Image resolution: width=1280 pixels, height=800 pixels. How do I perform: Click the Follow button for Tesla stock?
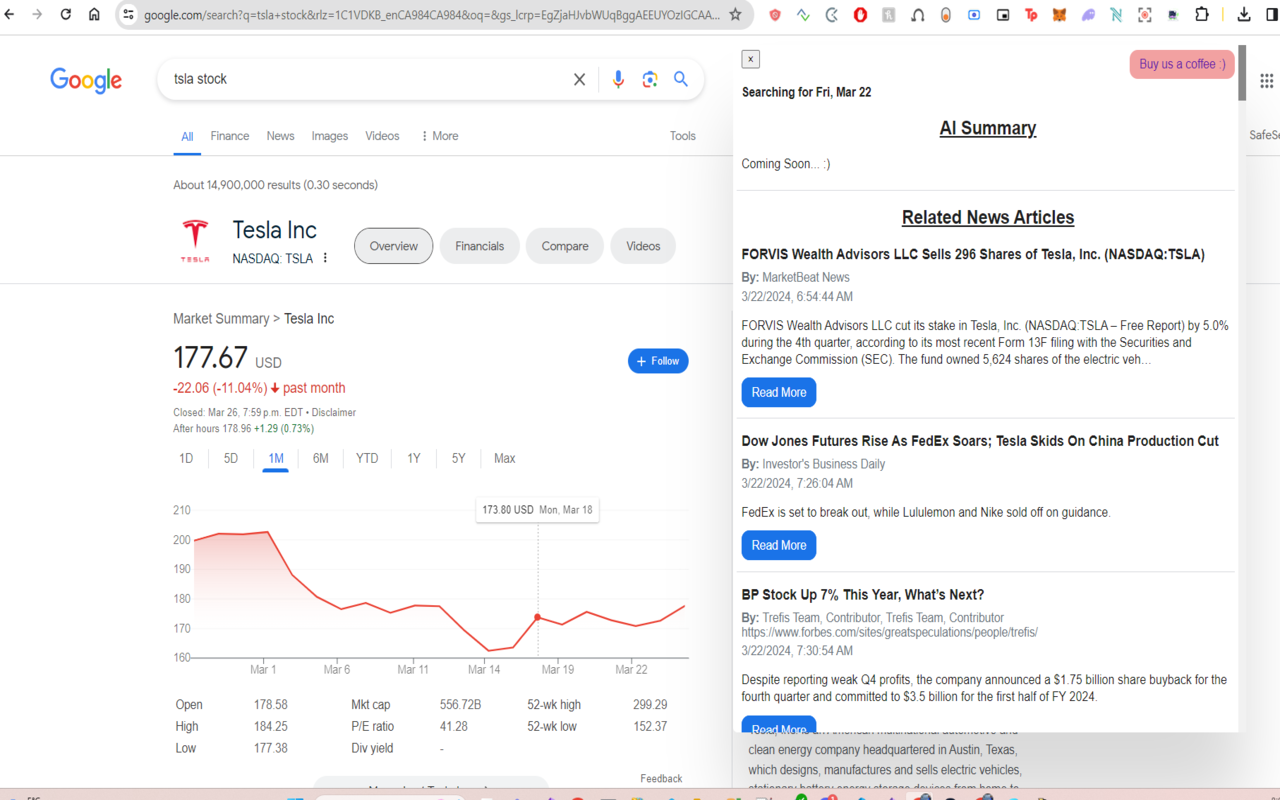[x=657, y=361]
